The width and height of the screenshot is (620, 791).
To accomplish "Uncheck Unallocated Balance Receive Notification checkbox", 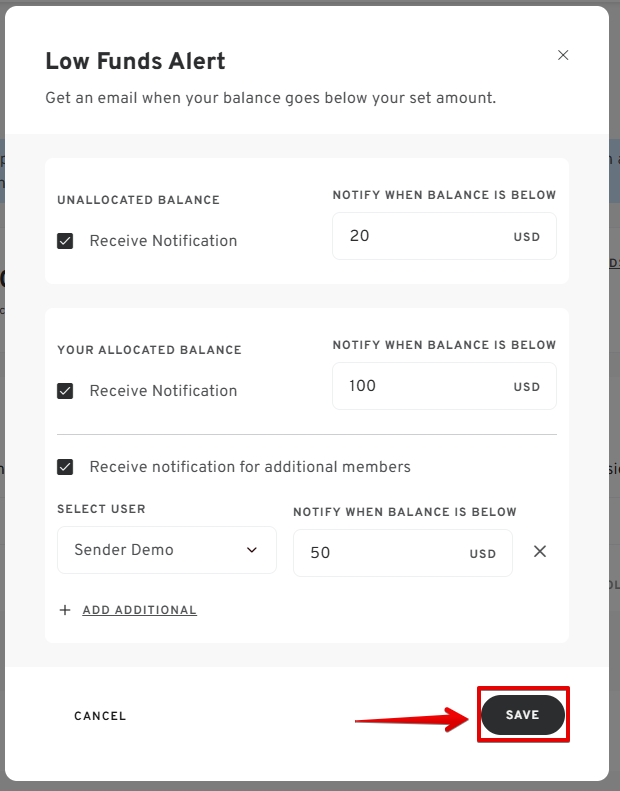I will pyautogui.click(x=65, y=241).
